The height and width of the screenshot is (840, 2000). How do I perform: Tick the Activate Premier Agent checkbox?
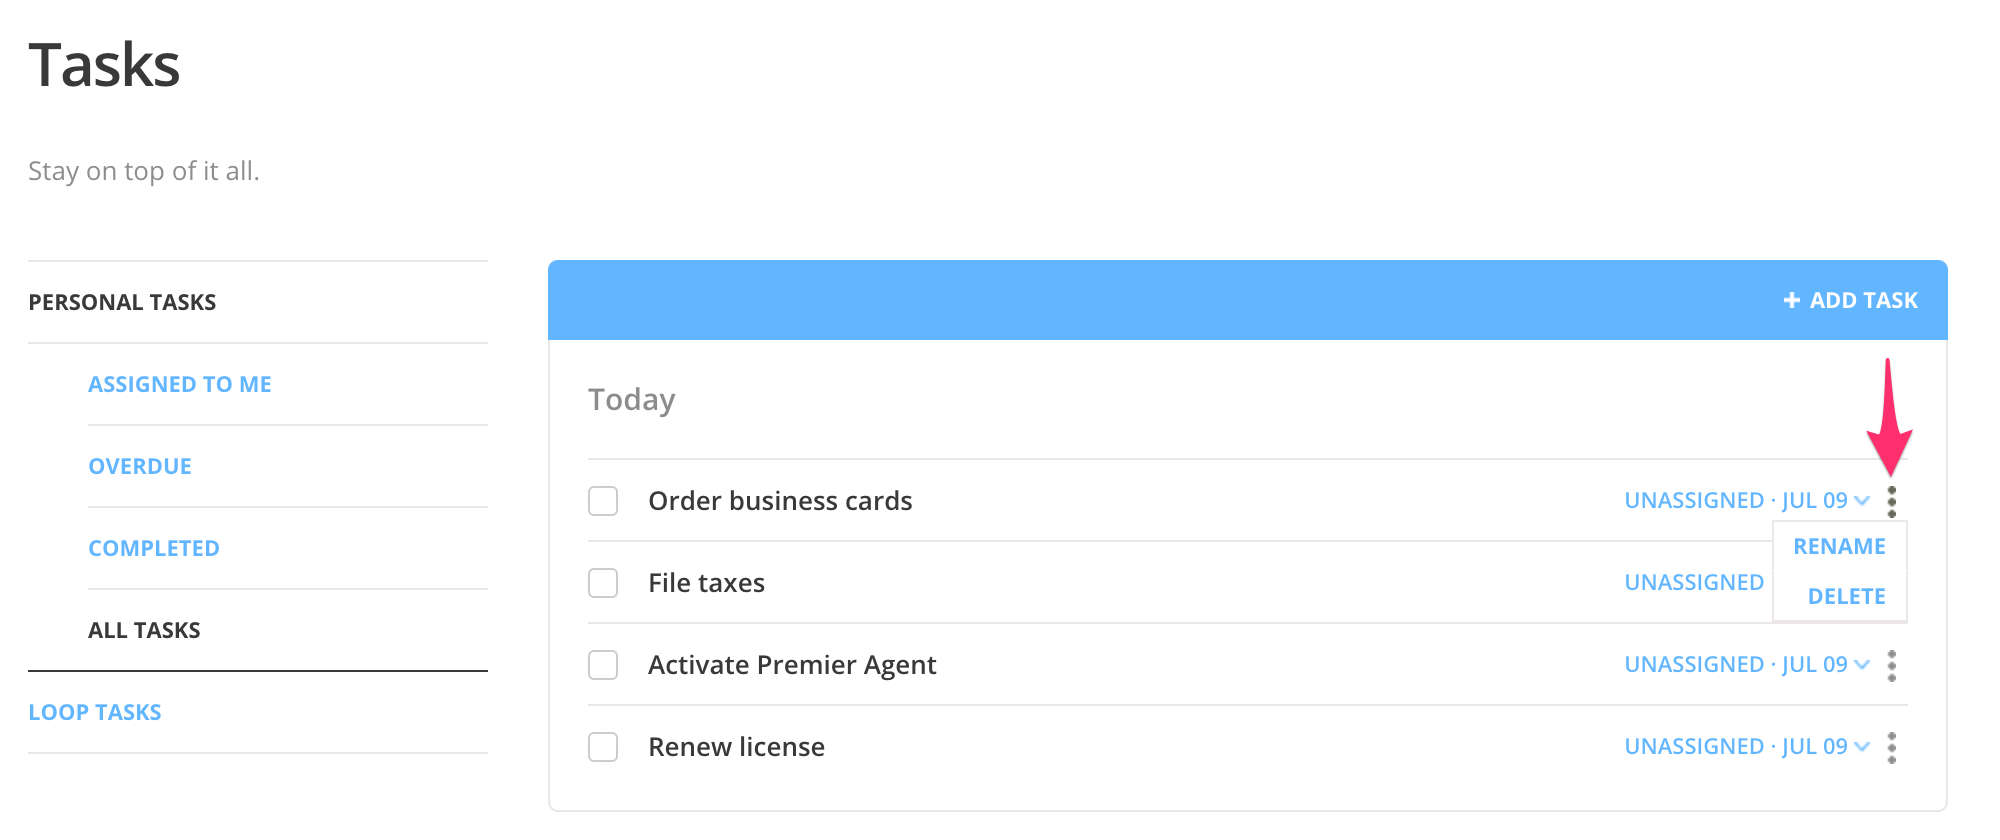click(603, 665)
